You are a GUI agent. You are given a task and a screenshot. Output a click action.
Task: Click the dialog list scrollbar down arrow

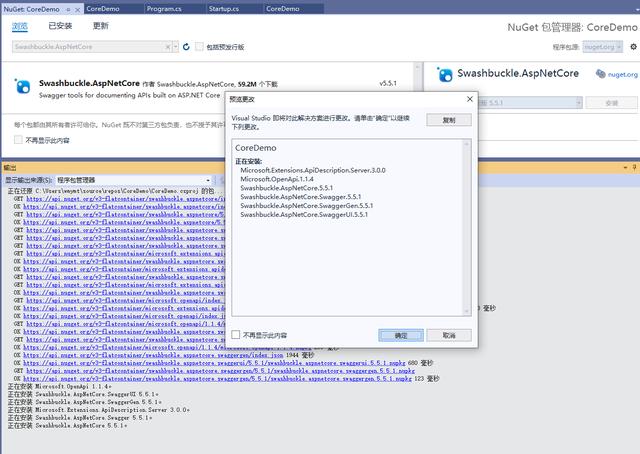467,312
